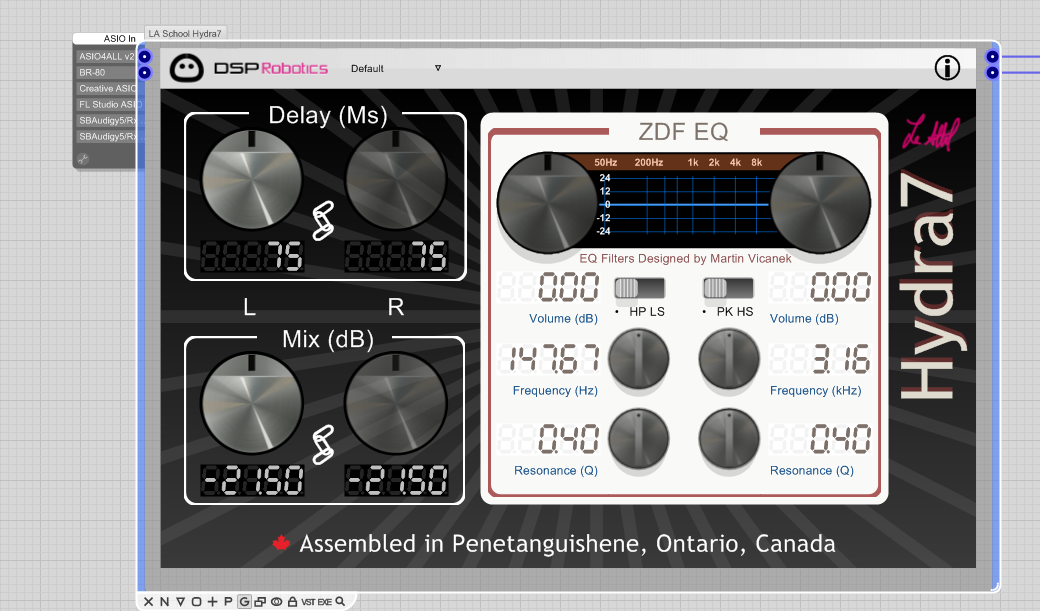Click the right Delay (Ms) knob
Viewport: 1040px width, 611px height.
pyautogui.click(x=396, y=180)
